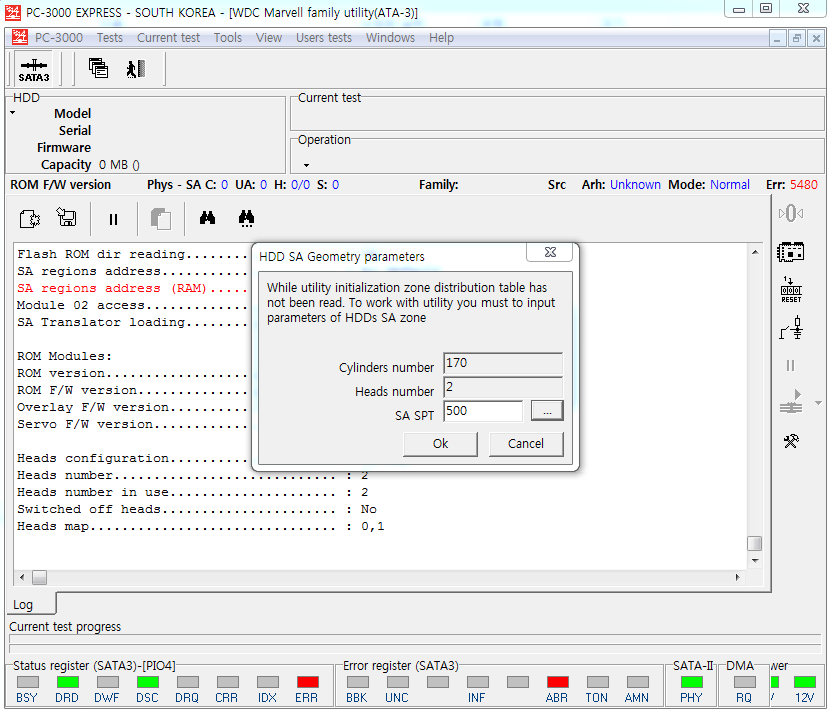Image resolution: width=828 pixels, height=709 pixels.
Task: Click the cascading windows toolbar icon
Action: pos(98,68)
